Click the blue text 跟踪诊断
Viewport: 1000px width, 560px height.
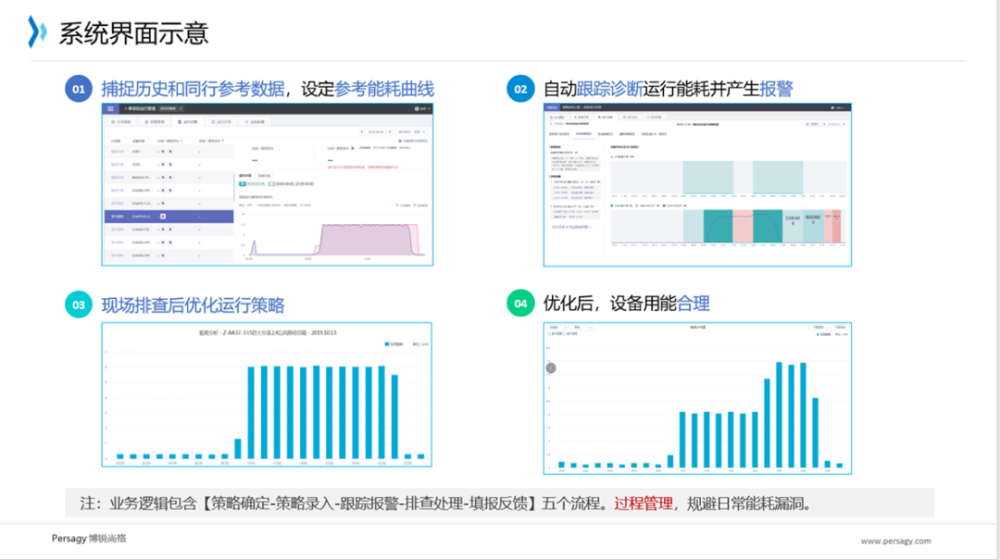click(610, 89)
